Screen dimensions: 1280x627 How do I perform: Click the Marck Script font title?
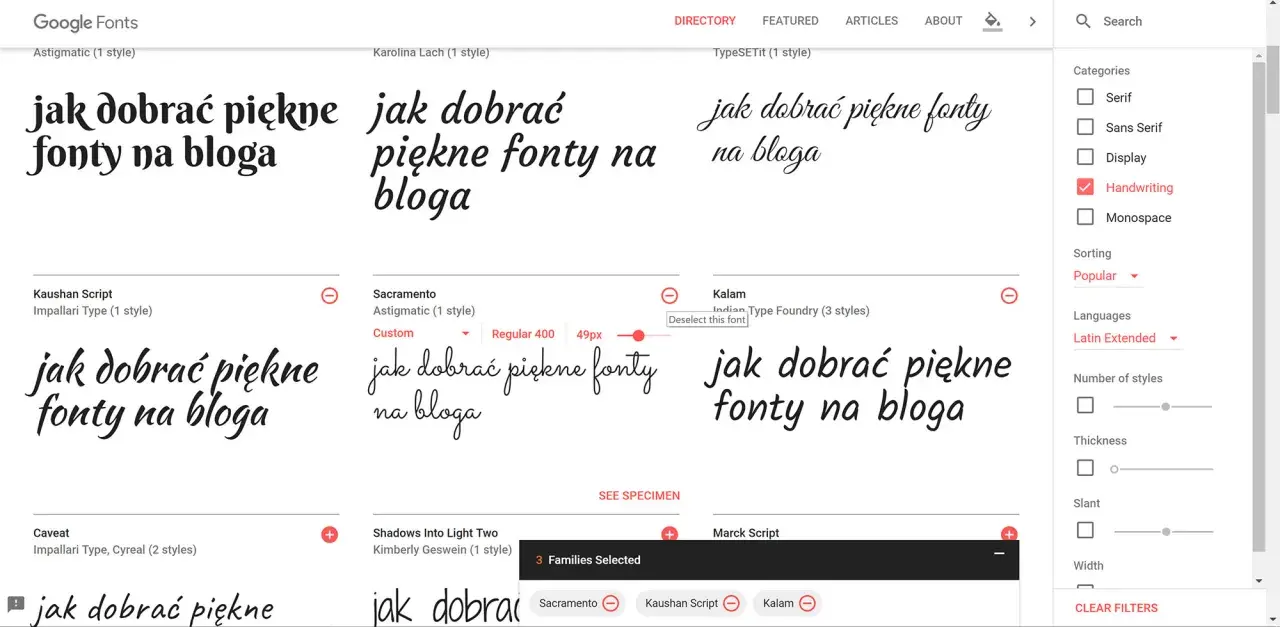[746, 533]
